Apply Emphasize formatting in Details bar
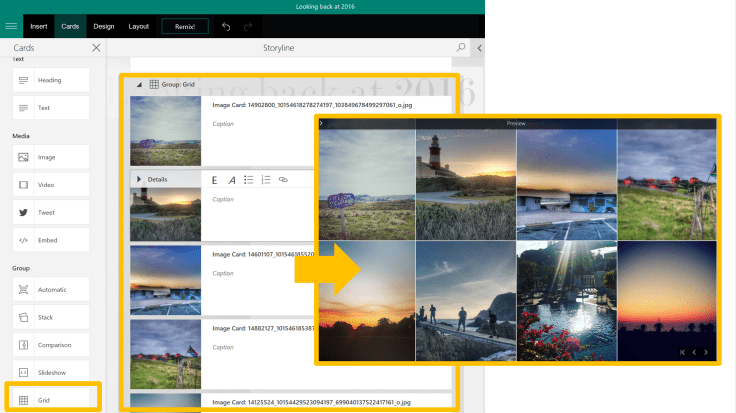The width and height of the screenshot is (736, 413). [214, 179]
